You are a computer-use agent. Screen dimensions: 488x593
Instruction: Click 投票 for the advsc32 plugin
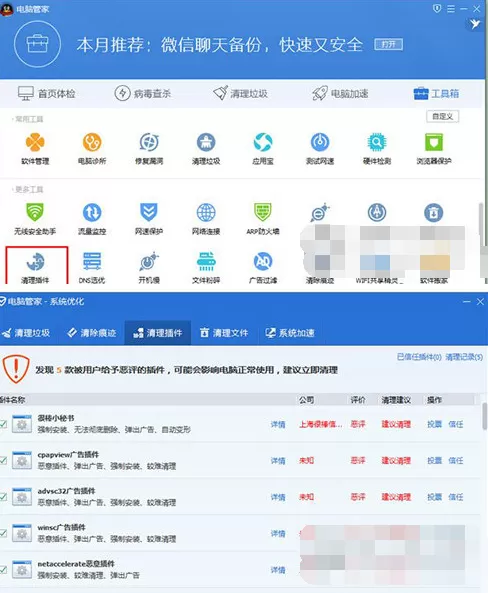[435, 497]
